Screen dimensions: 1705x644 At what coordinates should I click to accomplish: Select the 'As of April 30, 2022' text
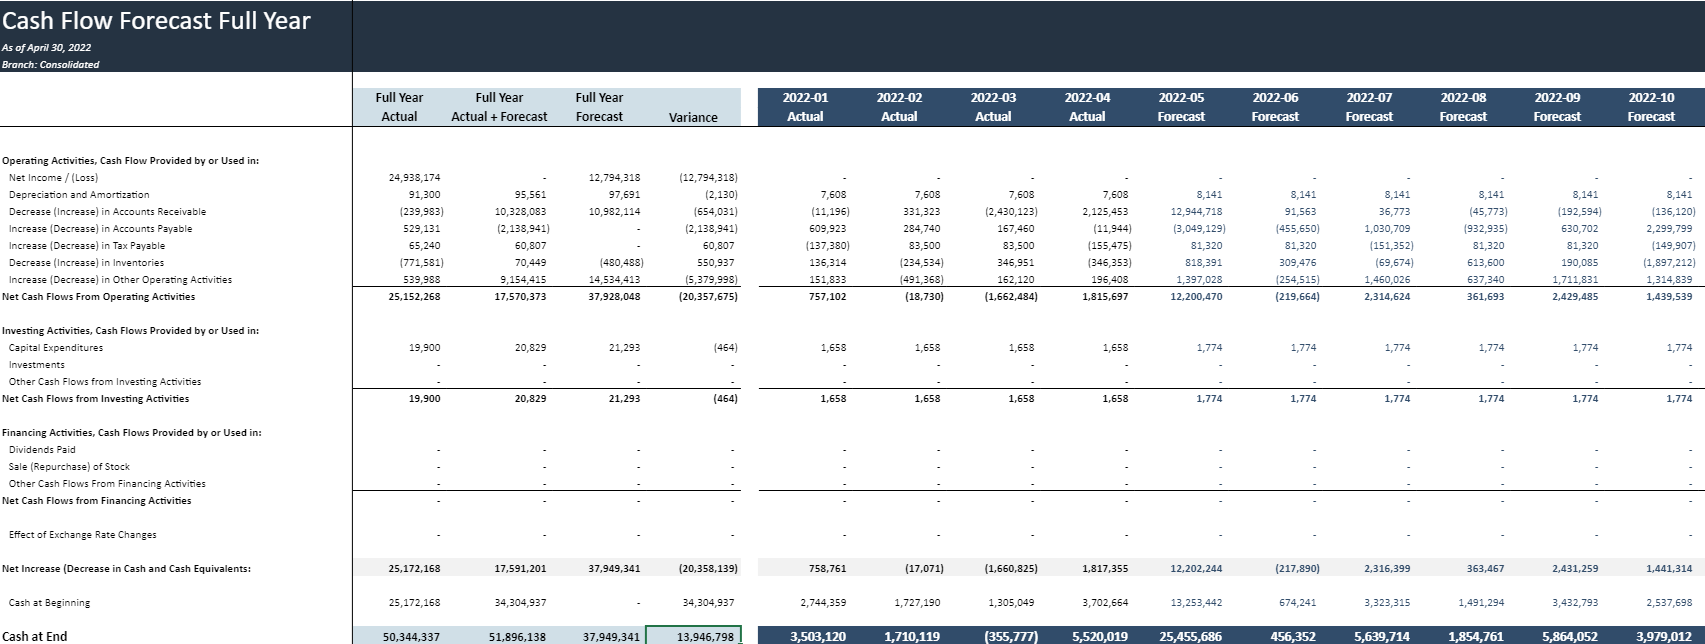46,48
